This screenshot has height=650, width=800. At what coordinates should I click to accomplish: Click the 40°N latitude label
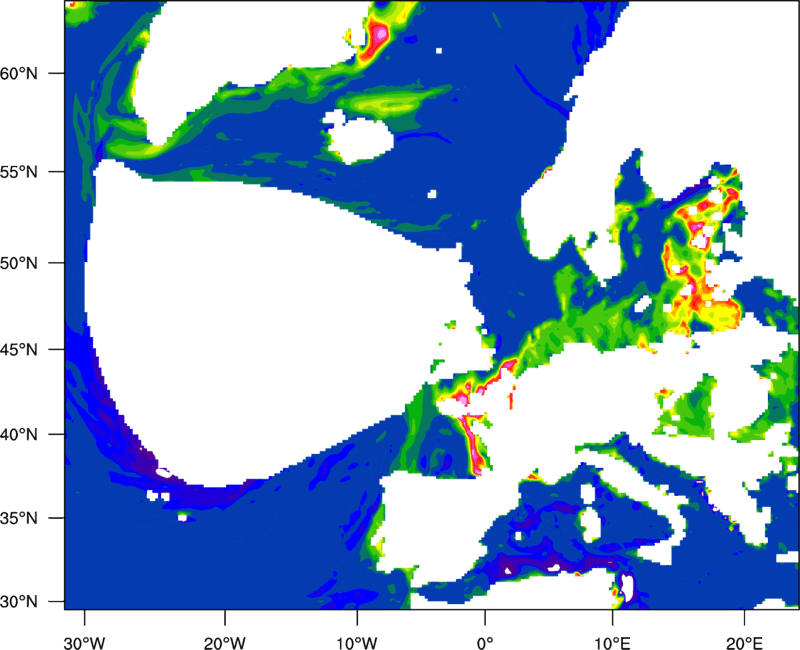click(19, 435)
